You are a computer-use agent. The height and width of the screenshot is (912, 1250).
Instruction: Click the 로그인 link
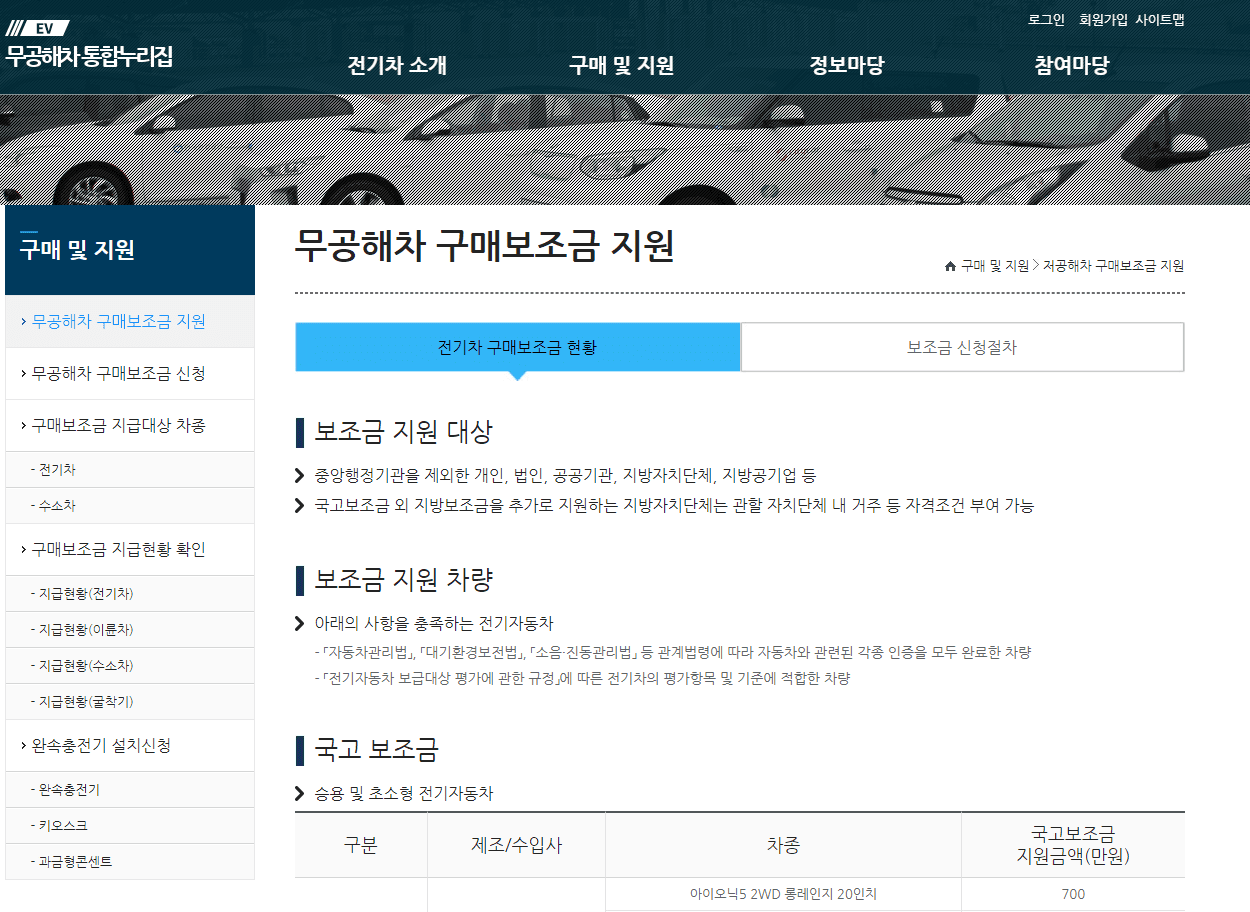click(1044, 19)
